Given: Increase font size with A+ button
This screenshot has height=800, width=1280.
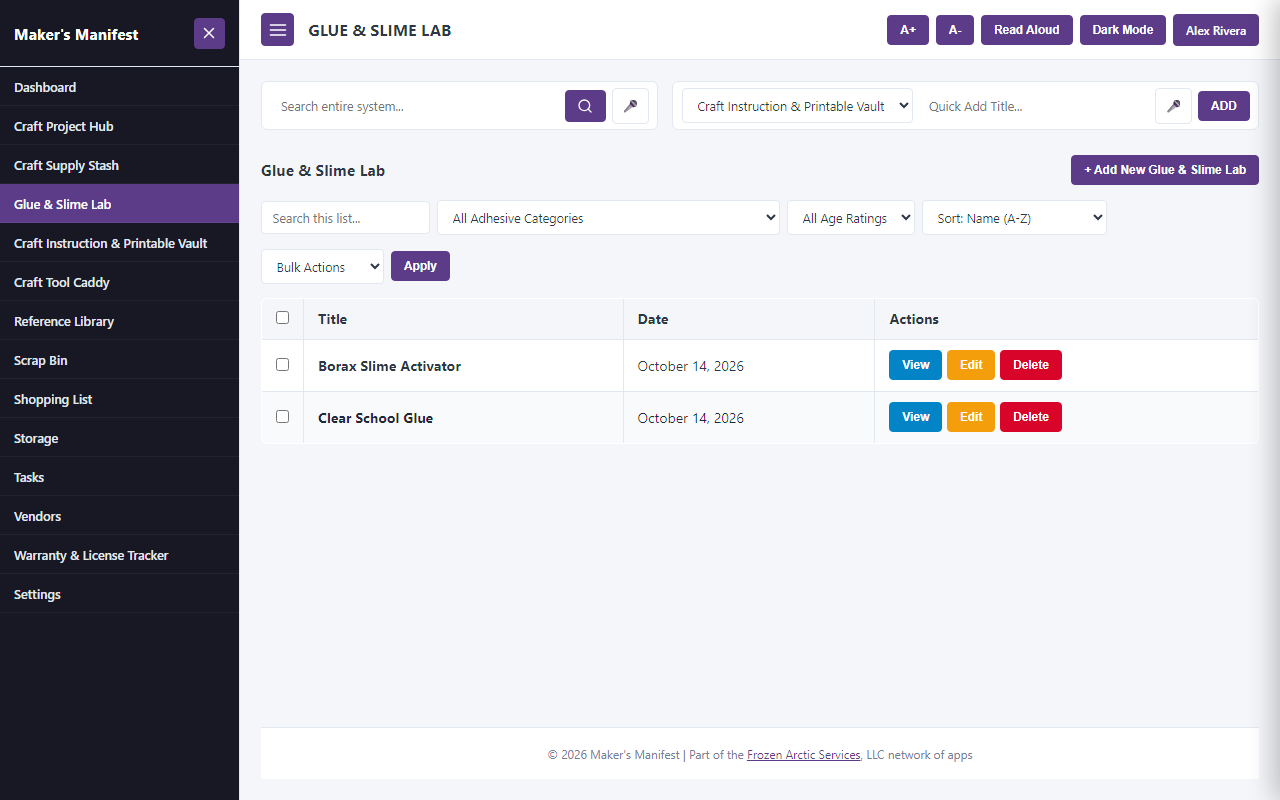Looking at the screenshot, I should (x=908, y=30).
